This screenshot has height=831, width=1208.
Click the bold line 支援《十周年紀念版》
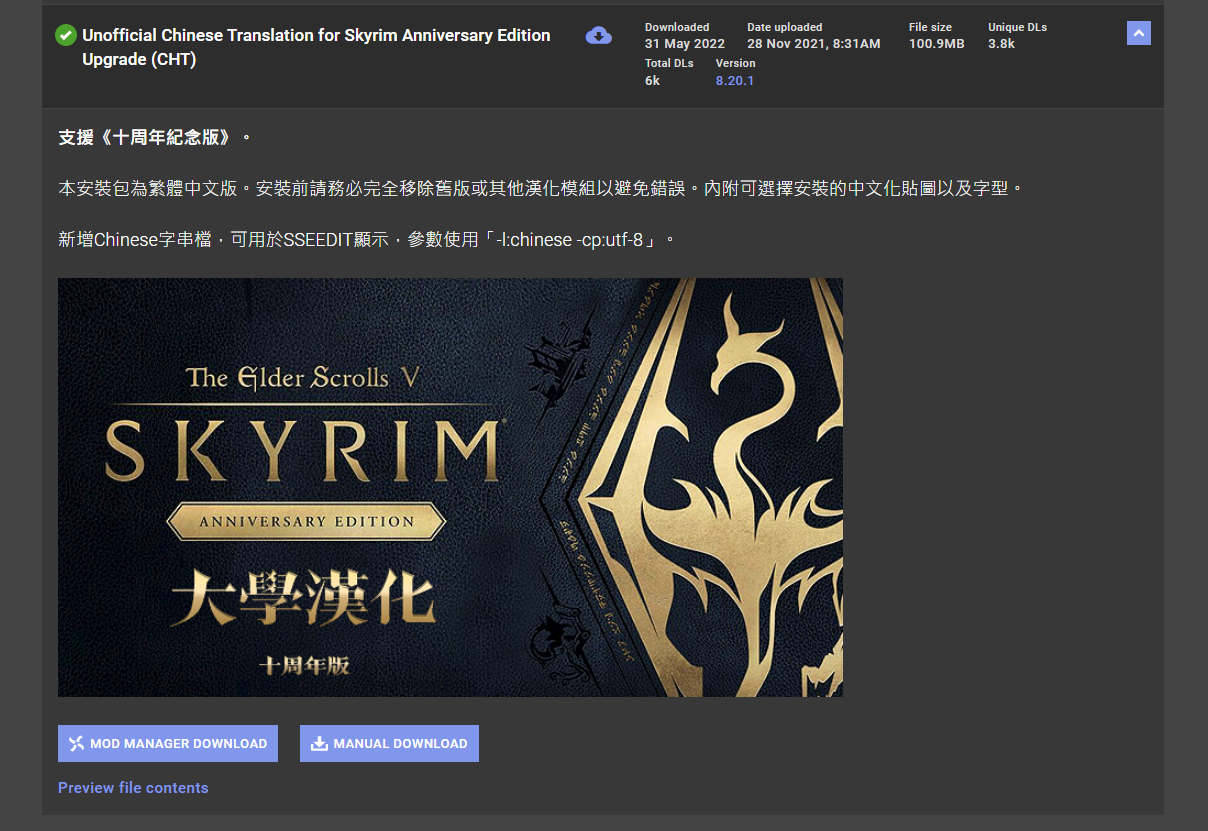[x=156, y=137]
